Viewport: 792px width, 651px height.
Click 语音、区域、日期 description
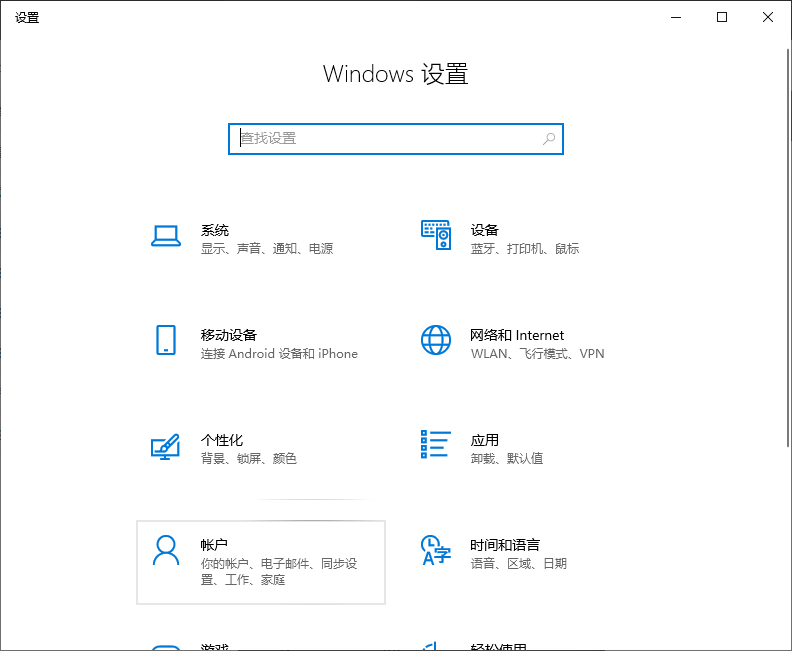click(x=519, y=563)
